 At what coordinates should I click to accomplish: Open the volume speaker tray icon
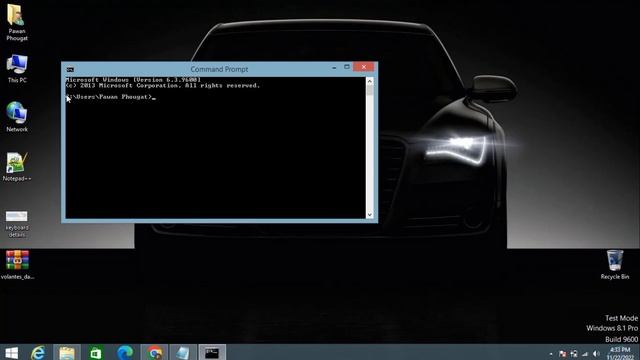[596, 354]
